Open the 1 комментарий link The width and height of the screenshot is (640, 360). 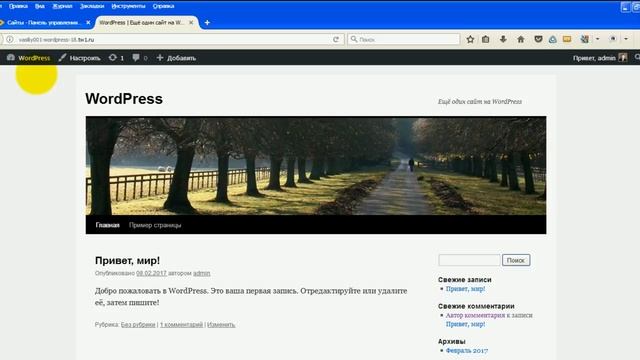(181, 324)
